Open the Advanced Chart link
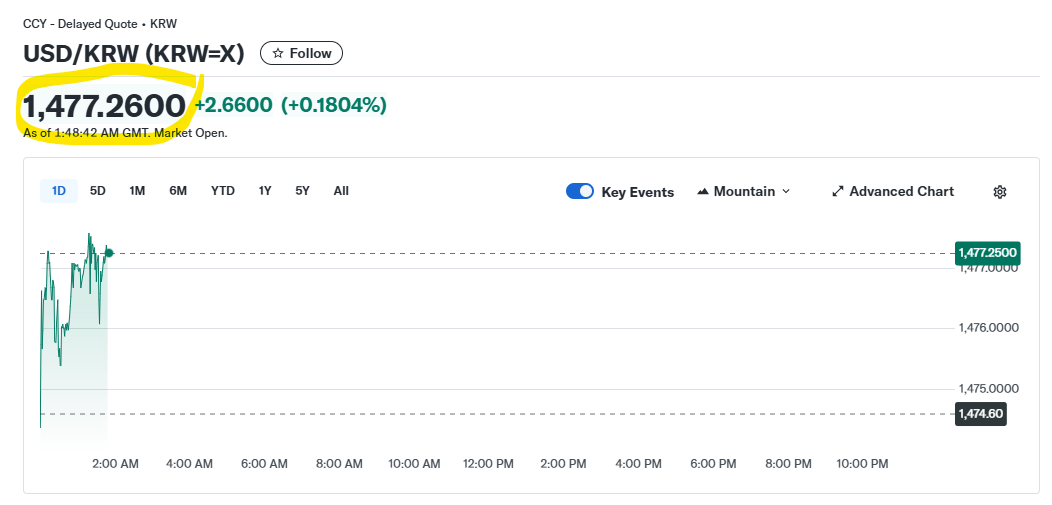Image resolution: width=1052 pixels, height=505 pixels. coord(892,191)
